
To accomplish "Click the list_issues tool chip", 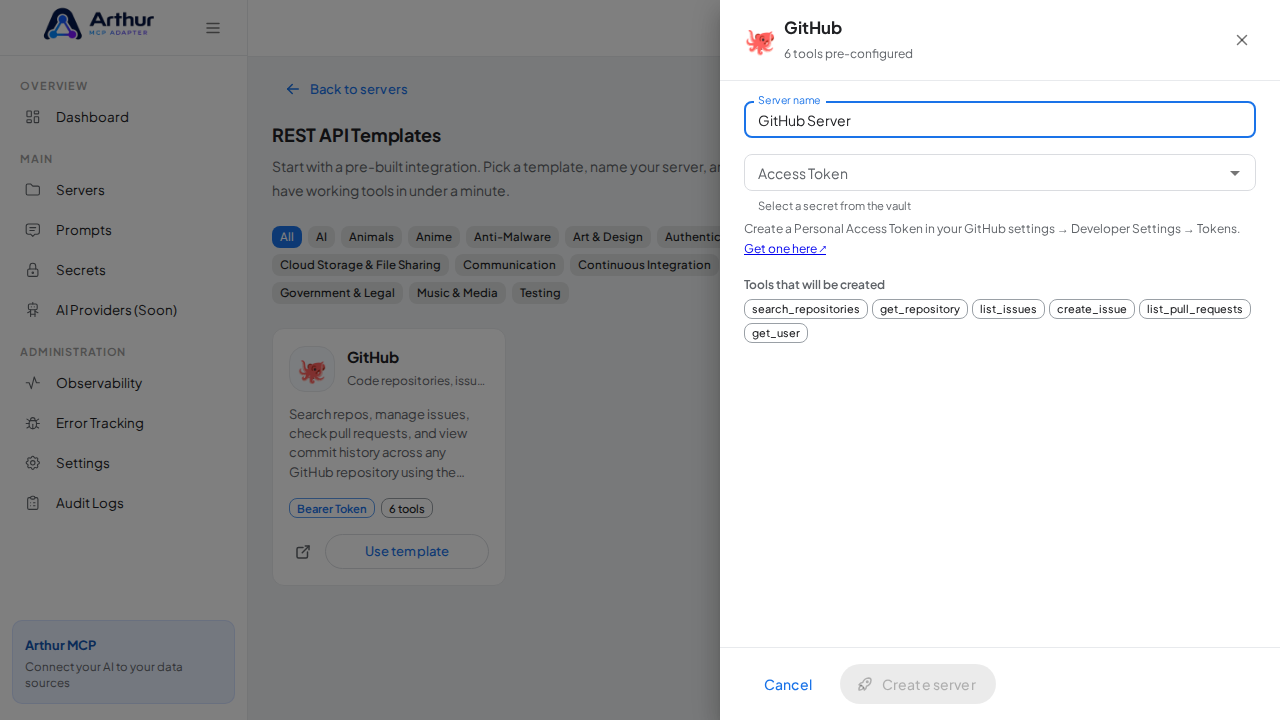I will [x=1008, y=309].
